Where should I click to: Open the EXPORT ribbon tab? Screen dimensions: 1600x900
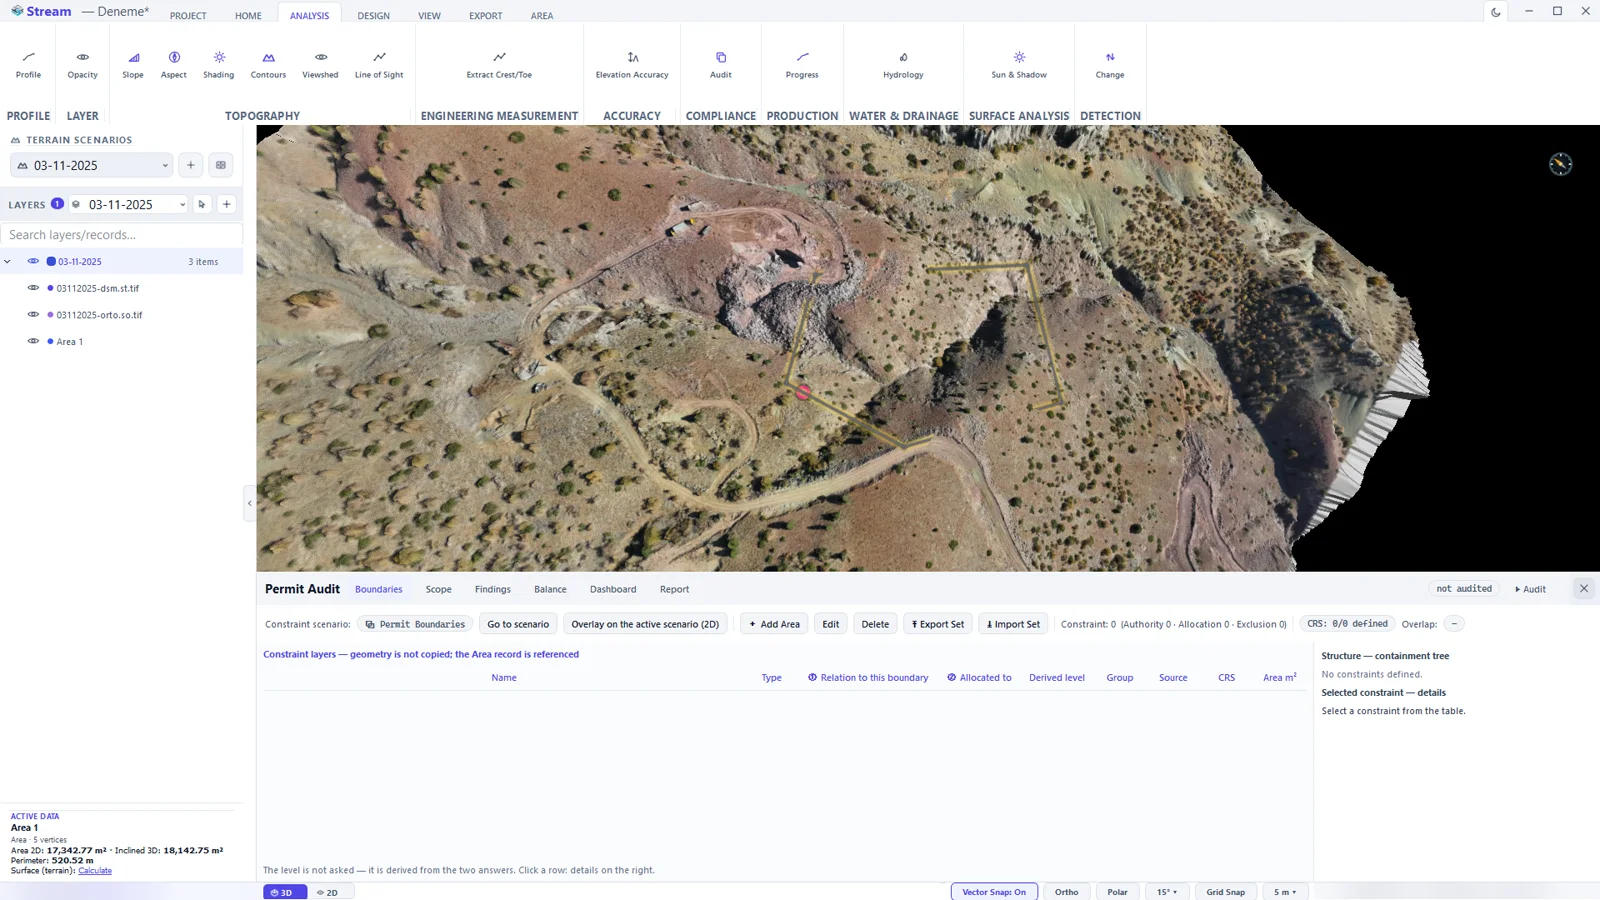click(x=486, y=16)
